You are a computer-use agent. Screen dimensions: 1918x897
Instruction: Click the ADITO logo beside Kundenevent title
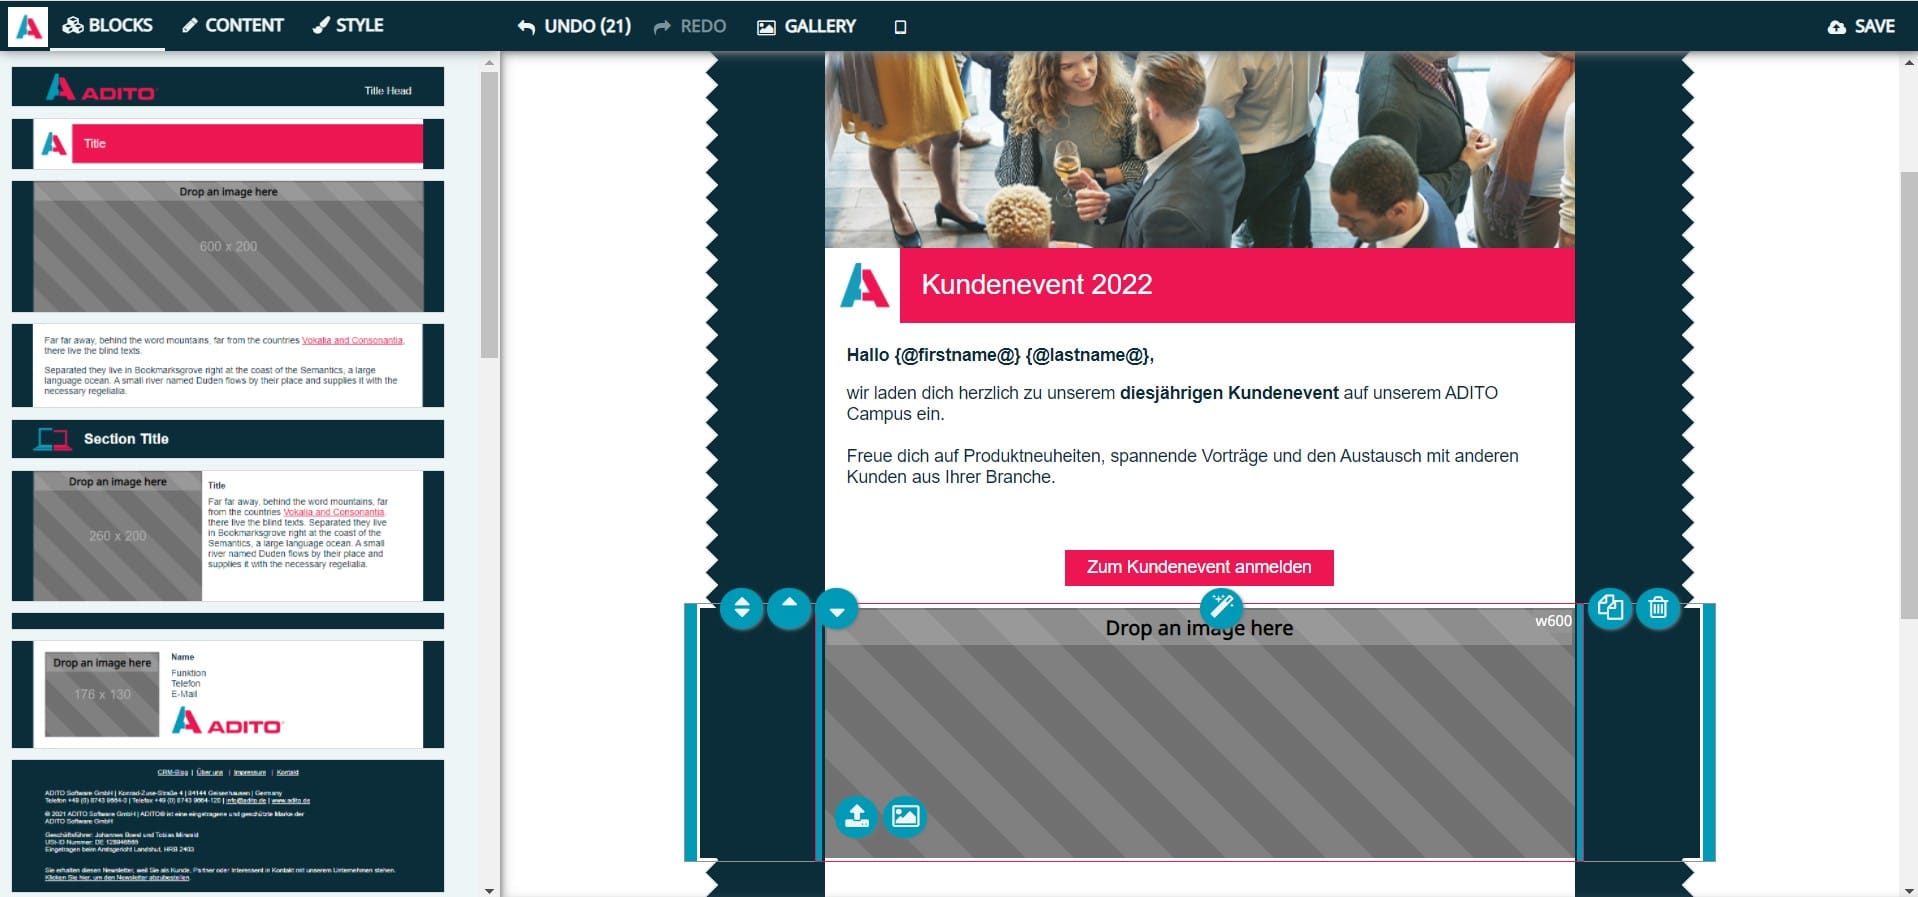click(864, 285)
